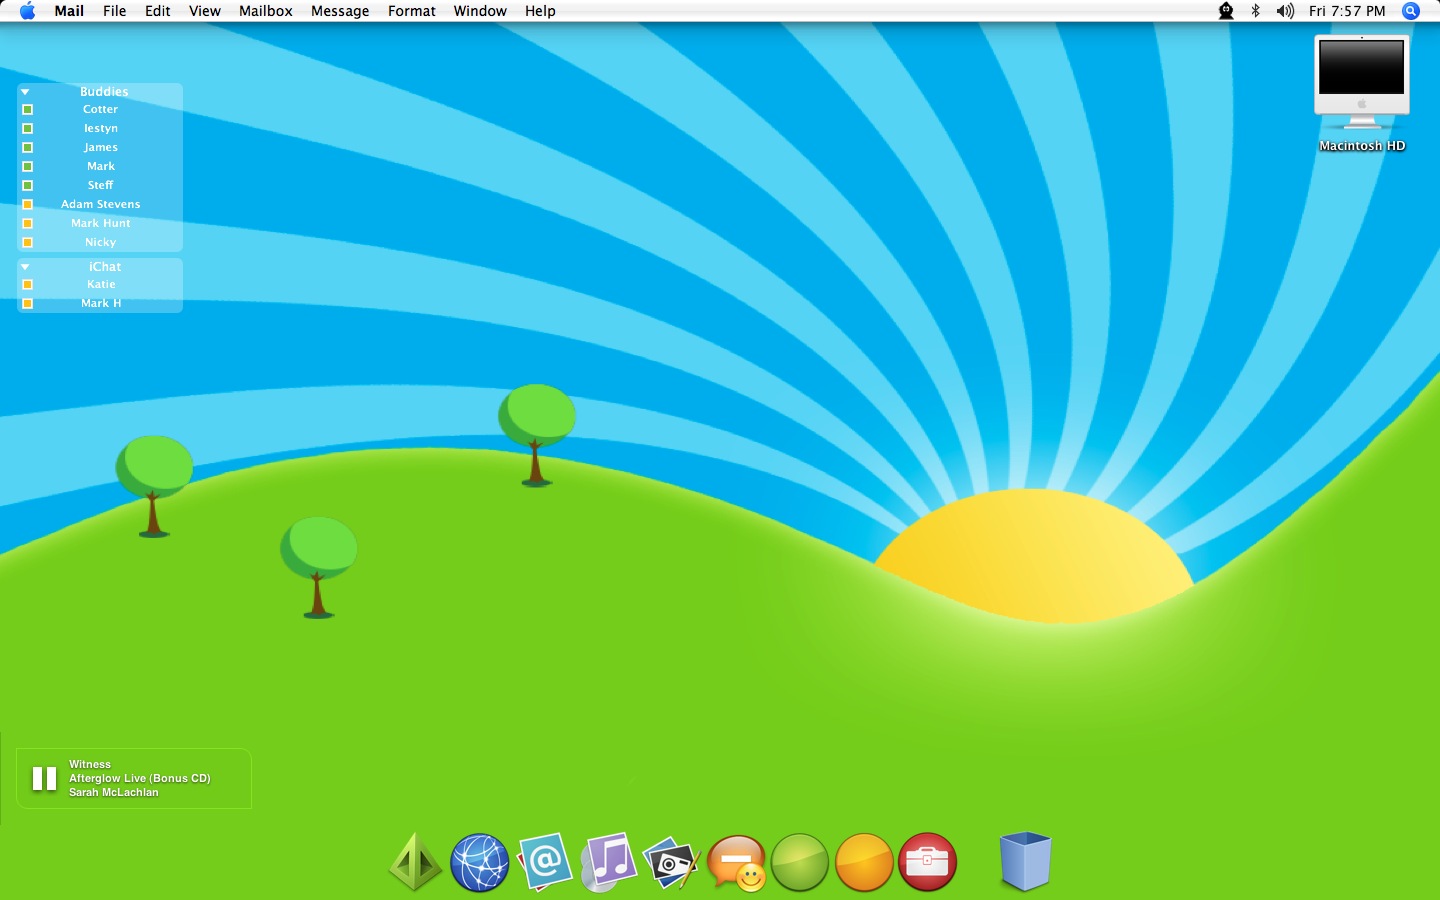Click the green sphere dock icon

800,862
